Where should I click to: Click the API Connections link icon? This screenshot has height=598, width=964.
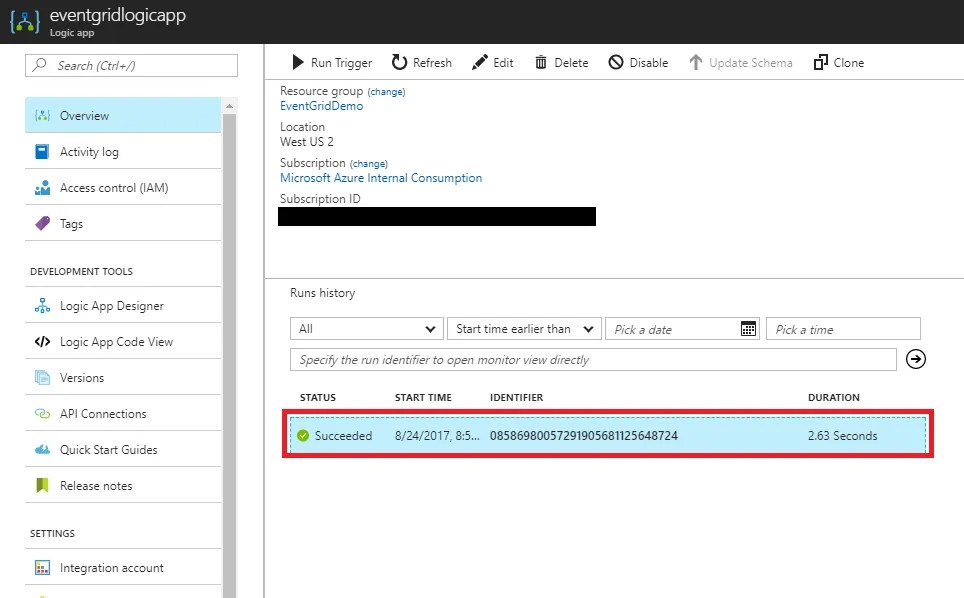click(x=42, y=414)
